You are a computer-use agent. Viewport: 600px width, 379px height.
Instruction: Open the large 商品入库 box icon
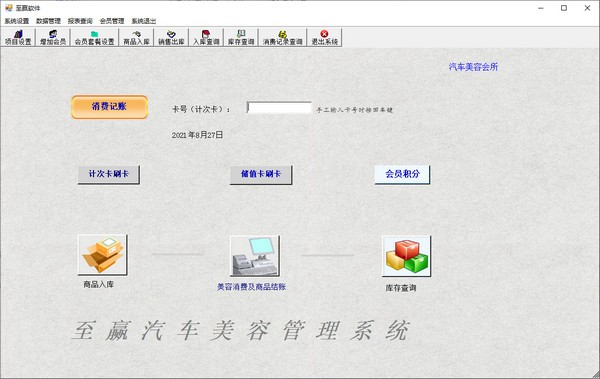[102, 255]
